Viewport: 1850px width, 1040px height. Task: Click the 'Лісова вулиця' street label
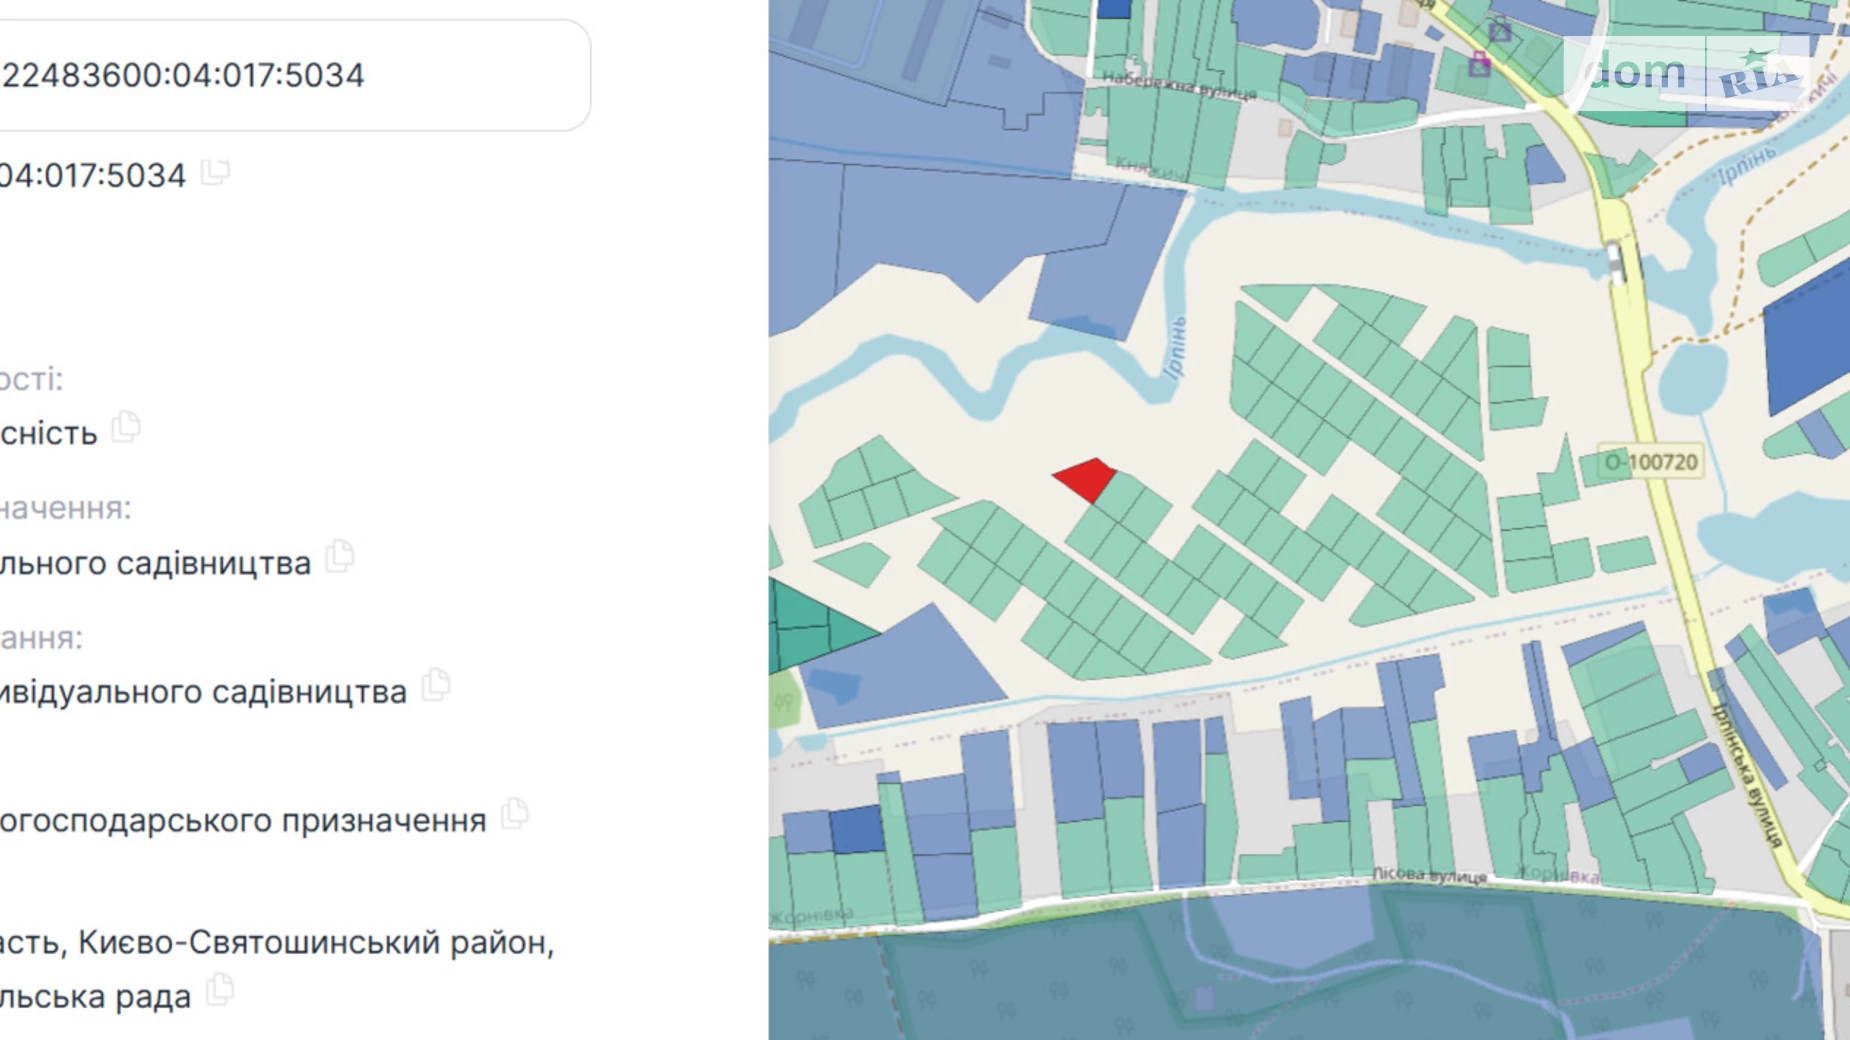coord(1428,875)
